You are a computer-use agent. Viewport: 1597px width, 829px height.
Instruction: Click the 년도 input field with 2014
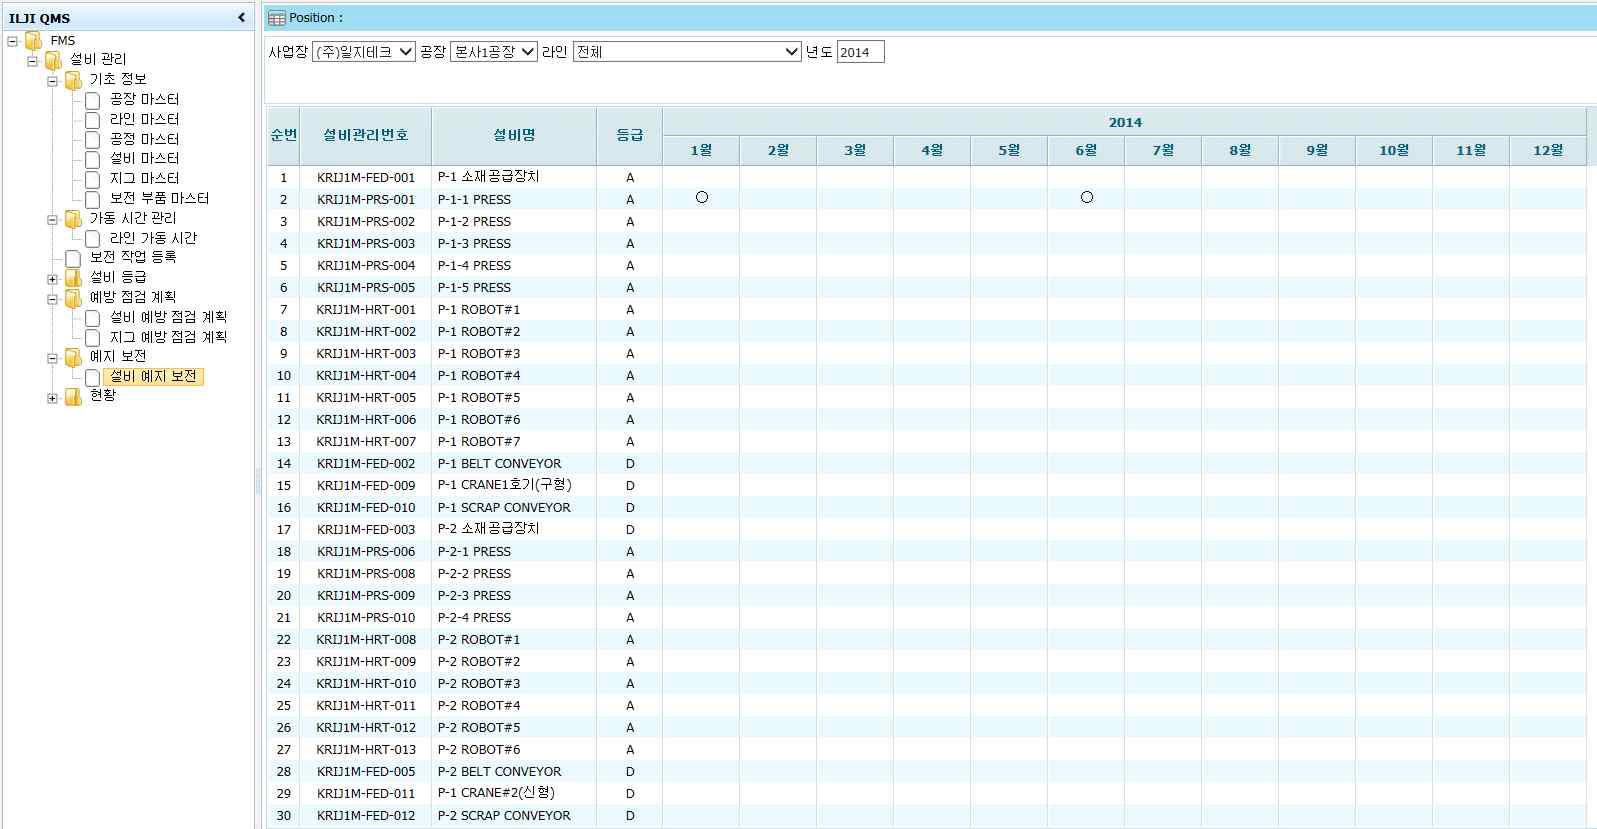860,52
